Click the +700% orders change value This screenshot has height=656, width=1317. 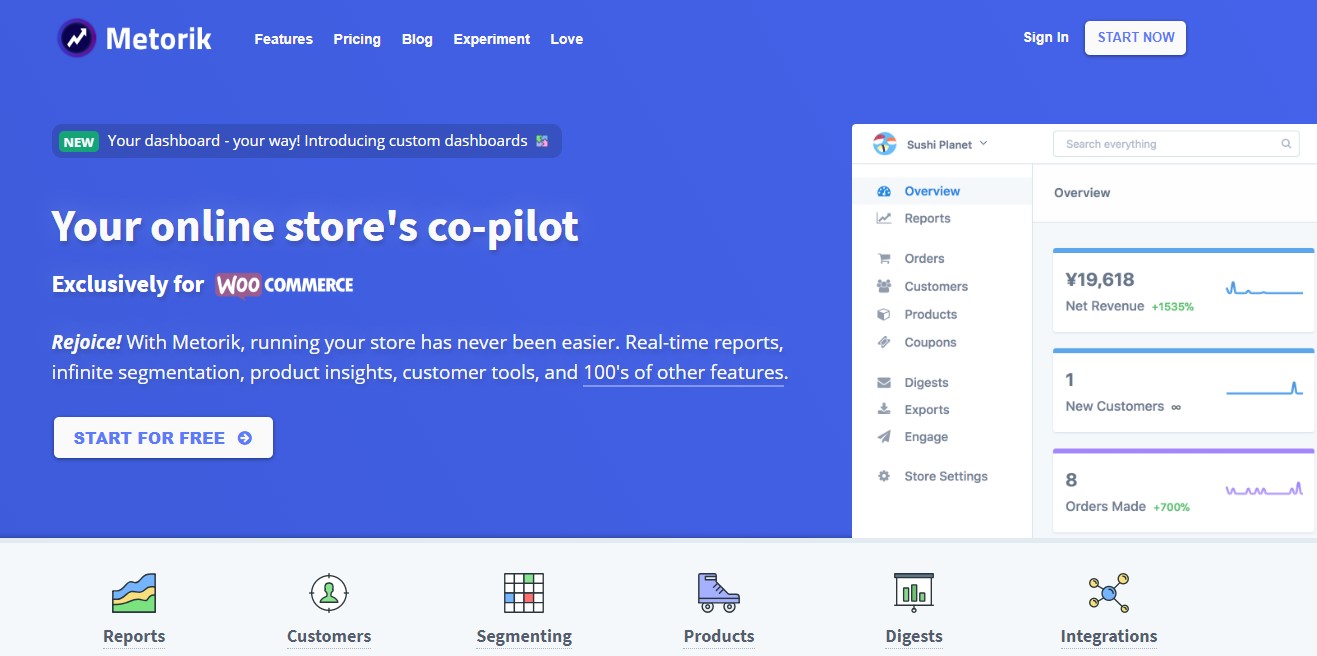point(1171,507)
